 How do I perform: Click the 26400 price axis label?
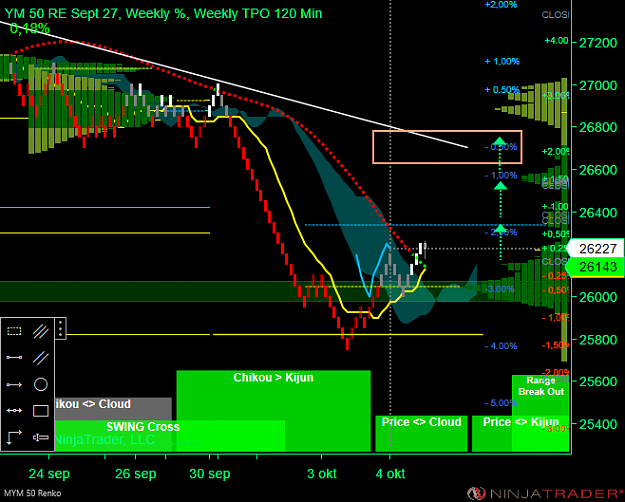coord(600,213)
